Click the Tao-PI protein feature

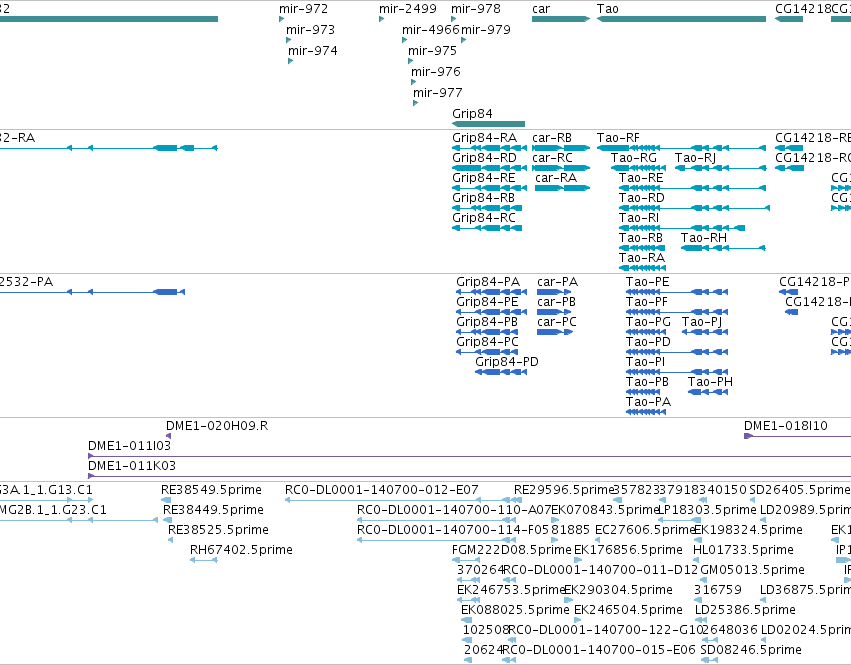pyautogui.click(x=677, y=372)
